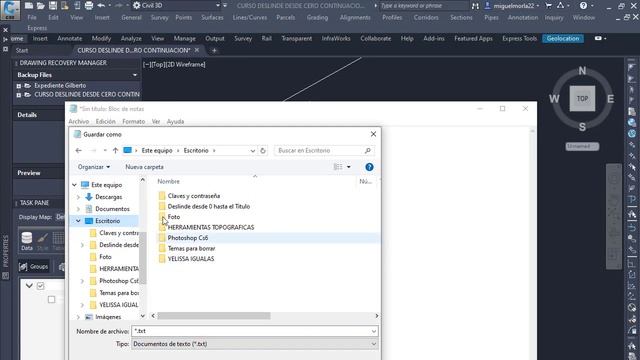Viewport: 640px width, 360px height.
Task: Click the Nombre column header in file list
Action: tap(169, 181)
